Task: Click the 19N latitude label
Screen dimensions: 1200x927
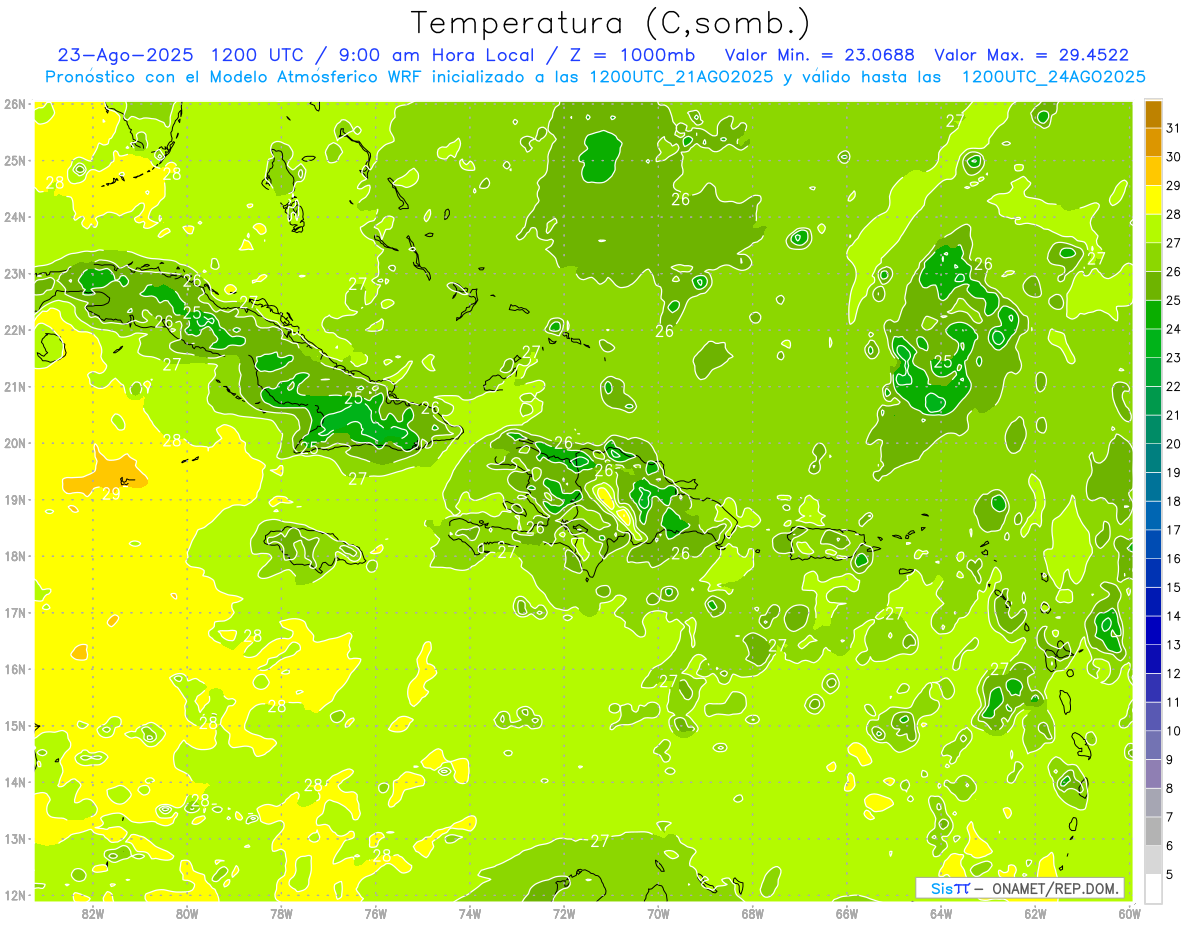Action: 14,500
